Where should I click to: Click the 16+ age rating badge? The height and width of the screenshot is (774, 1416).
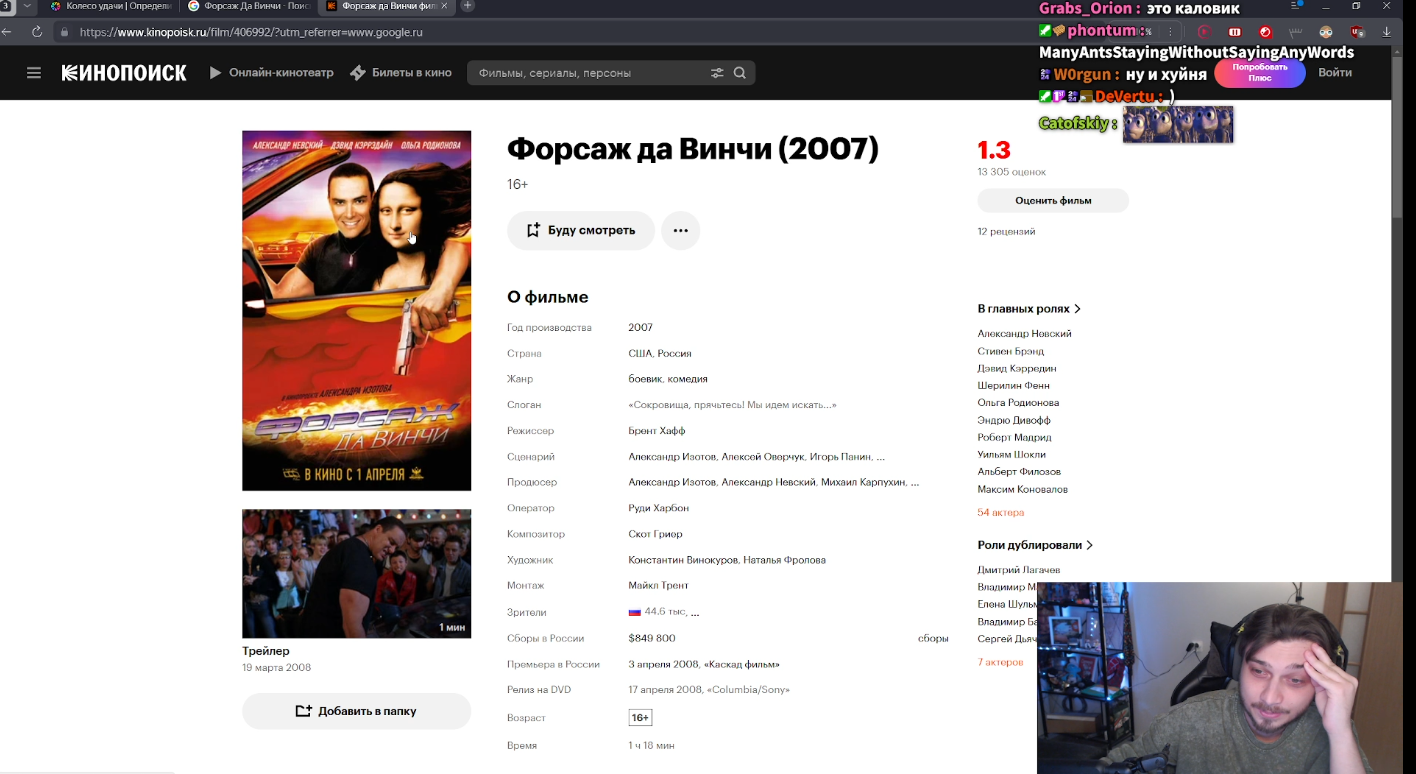(x=640, y=718)
